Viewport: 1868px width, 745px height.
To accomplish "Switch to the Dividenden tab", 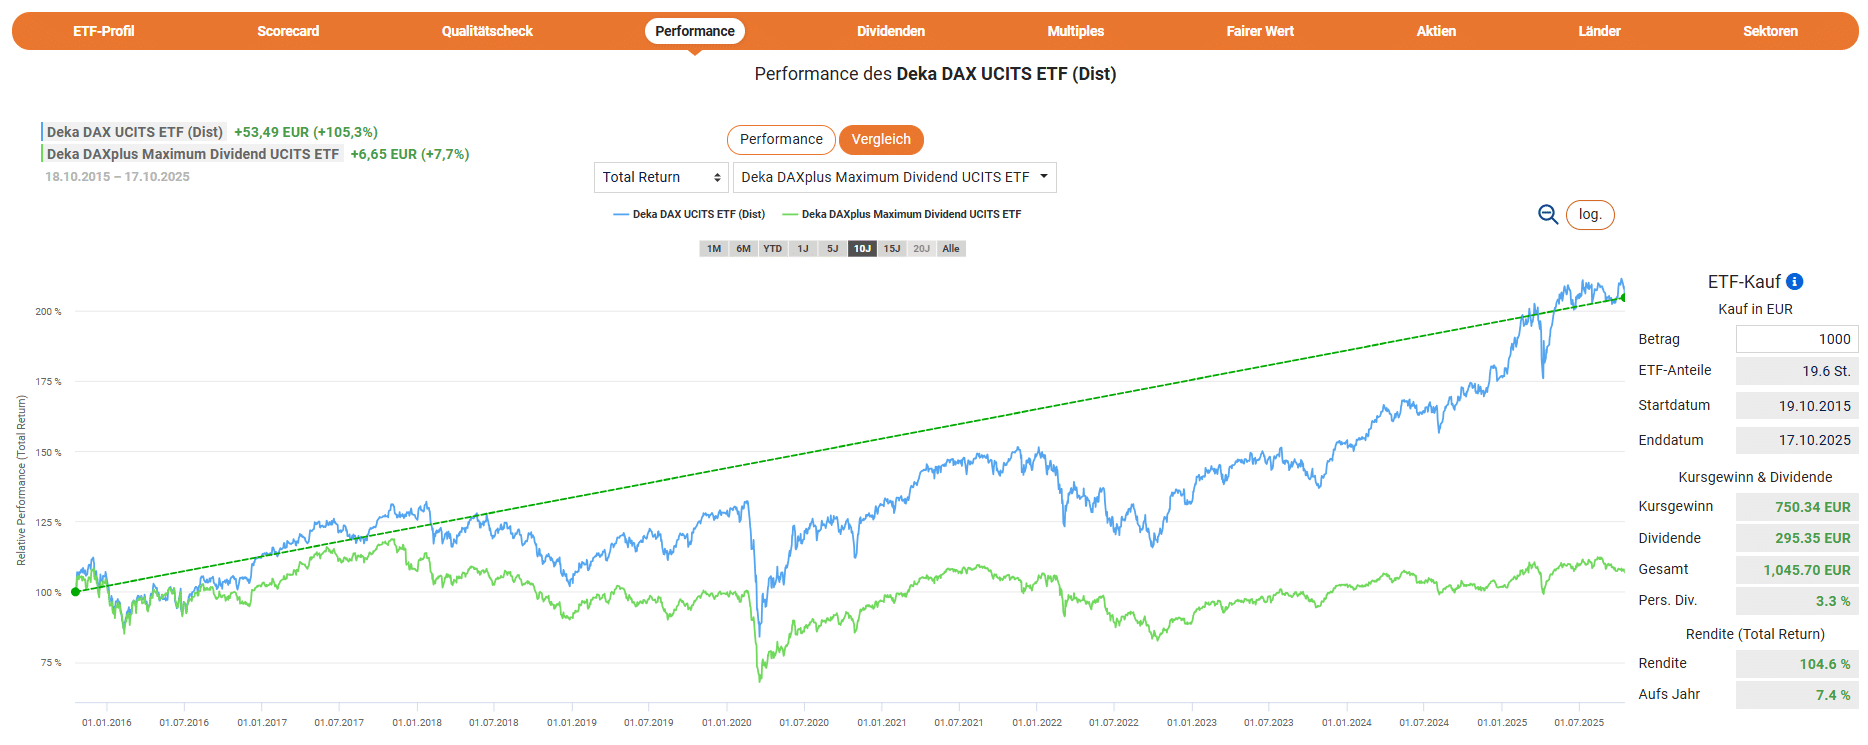I will pos(890,31).
